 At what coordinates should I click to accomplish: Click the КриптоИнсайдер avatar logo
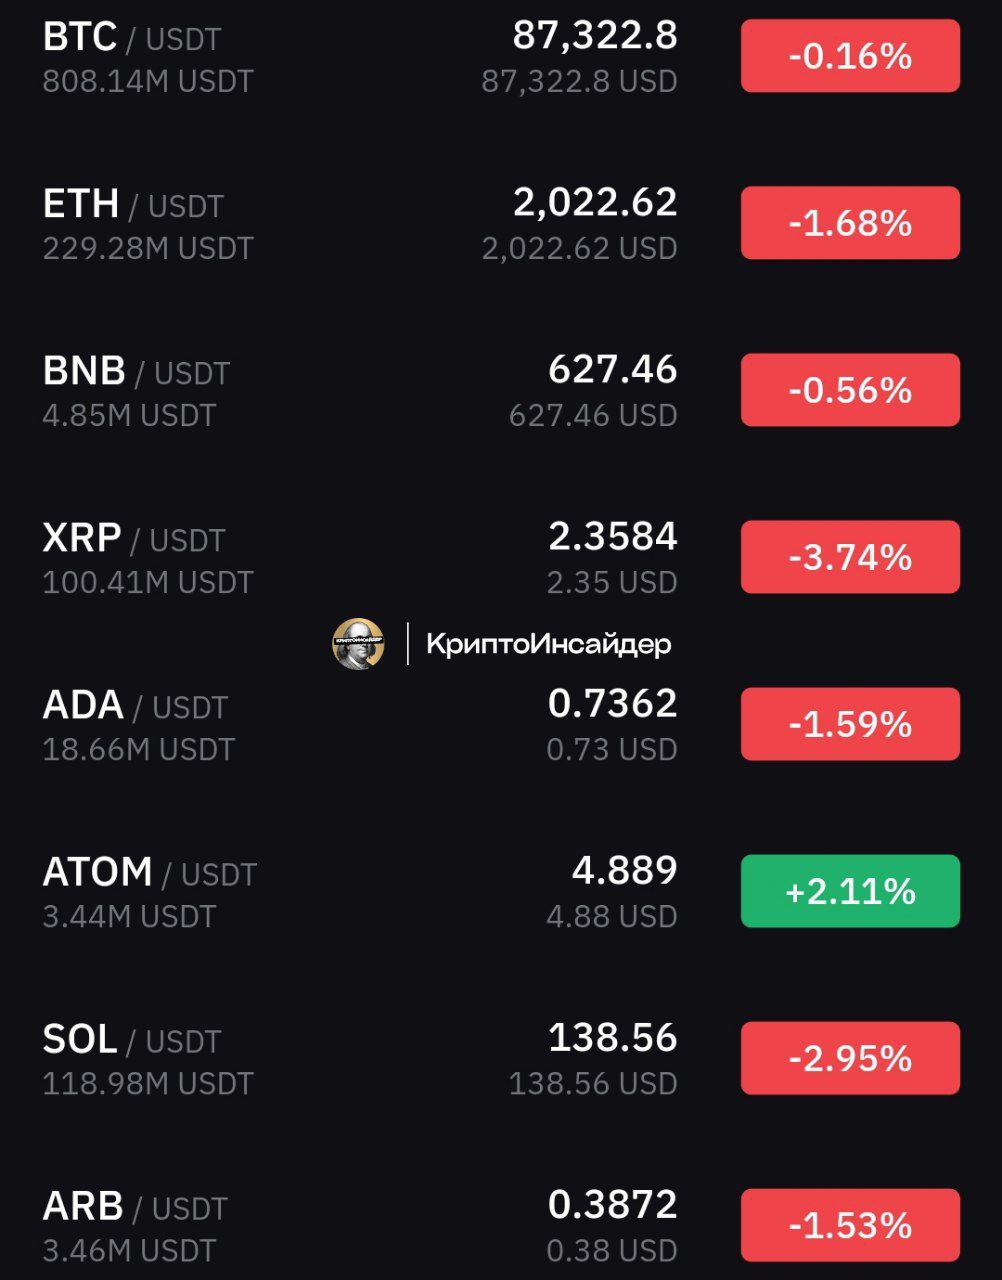point(358,644)
